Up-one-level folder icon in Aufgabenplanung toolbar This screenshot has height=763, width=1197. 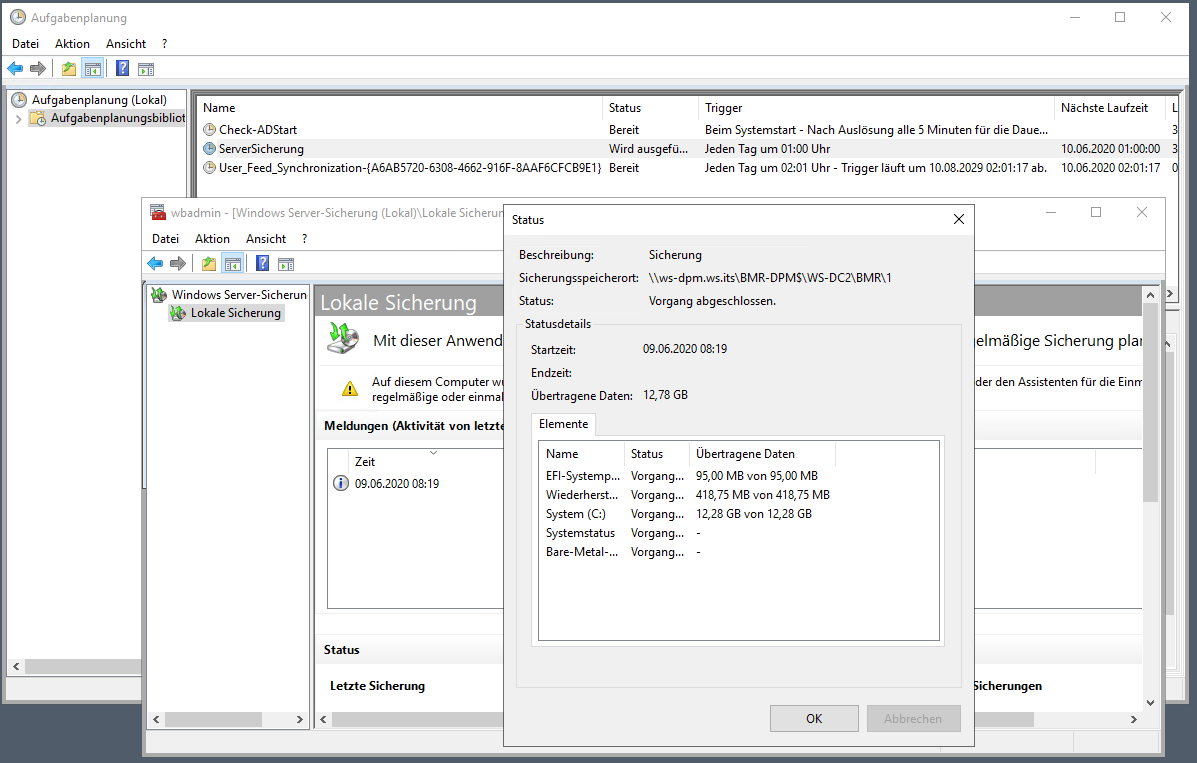click(x=69, y=69)
